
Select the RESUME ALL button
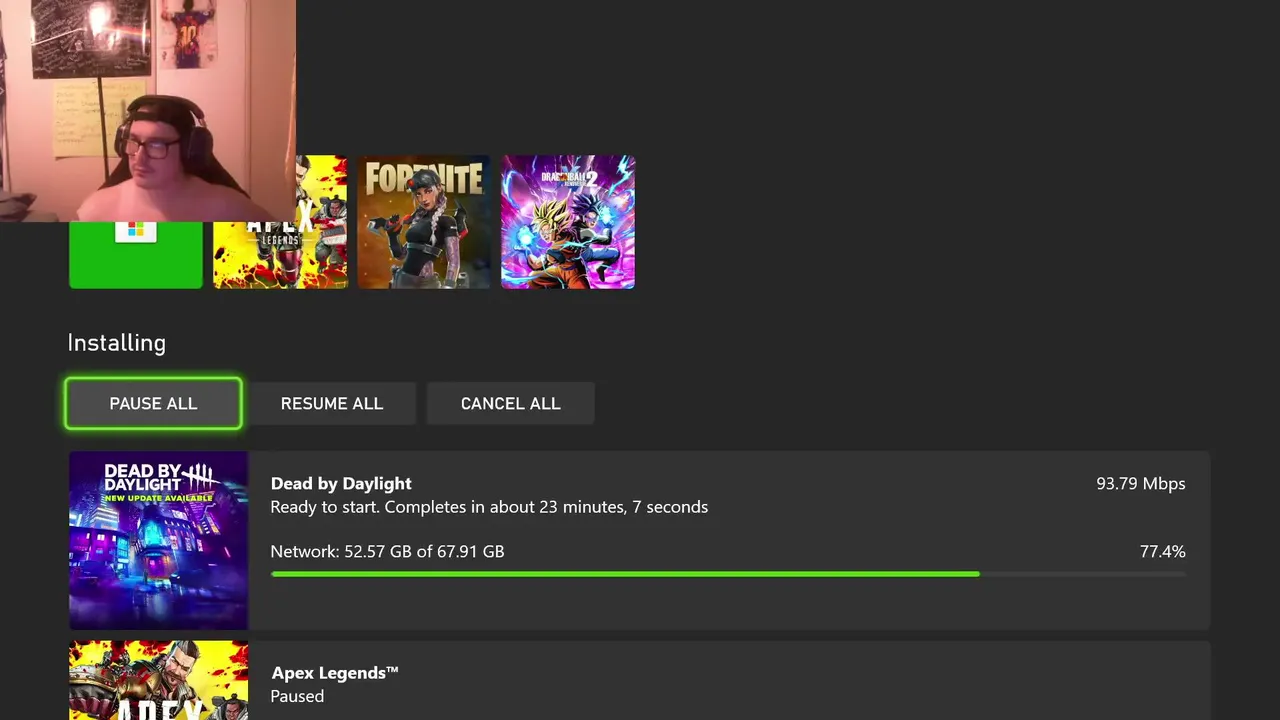[x=332, y=403]
